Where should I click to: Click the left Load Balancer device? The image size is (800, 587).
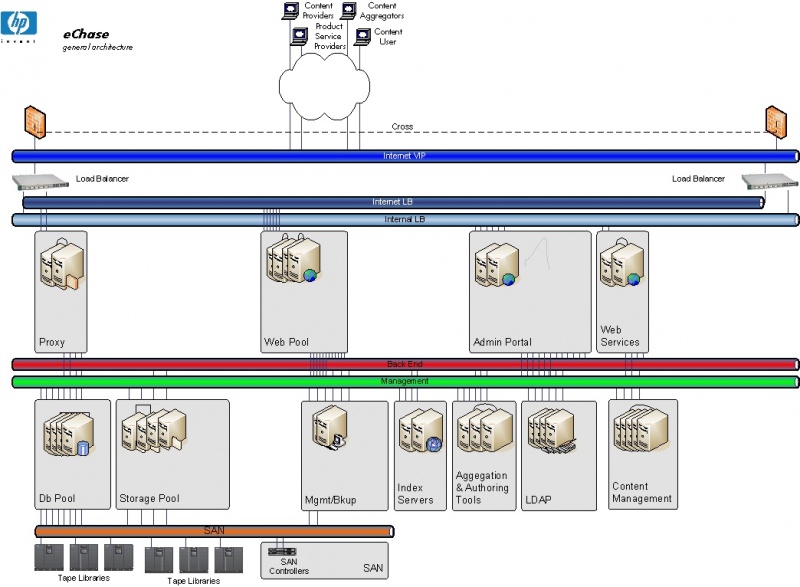[x=38, y=181]
